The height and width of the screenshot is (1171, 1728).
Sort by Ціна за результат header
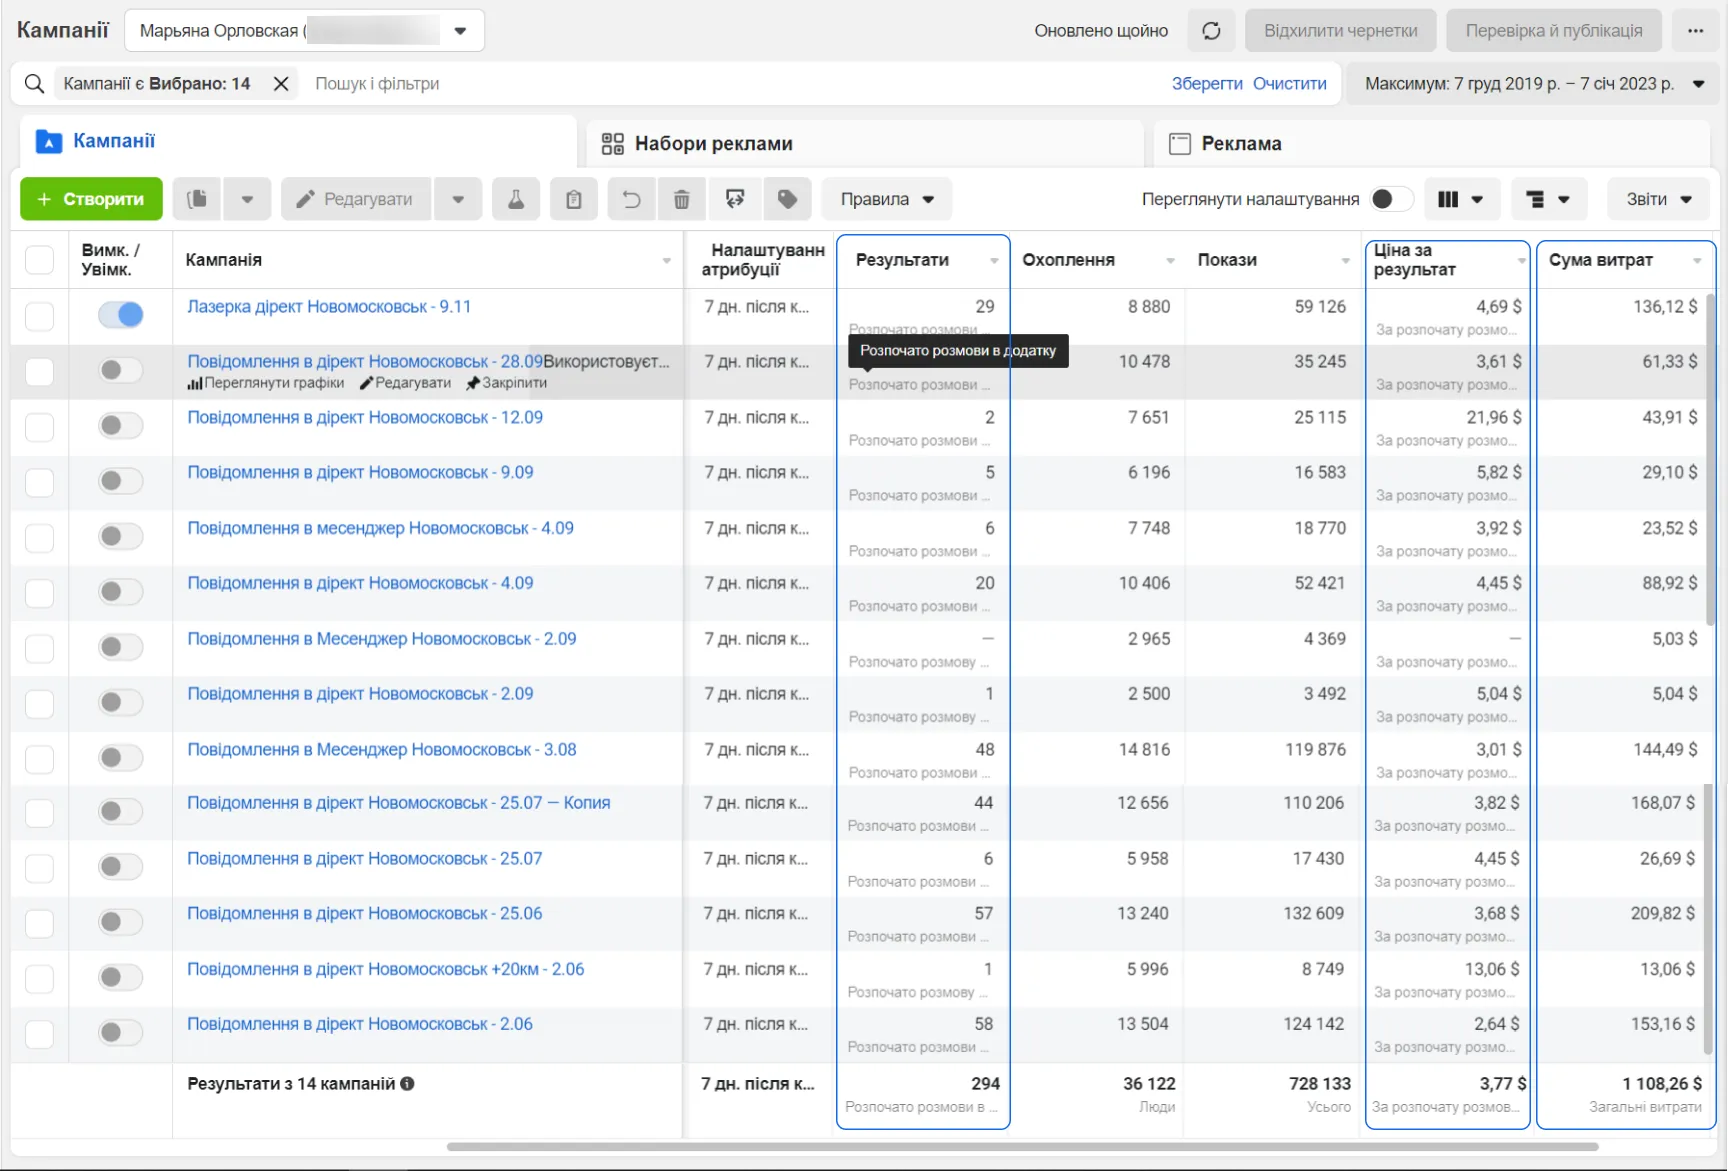tap(1415, 260)
